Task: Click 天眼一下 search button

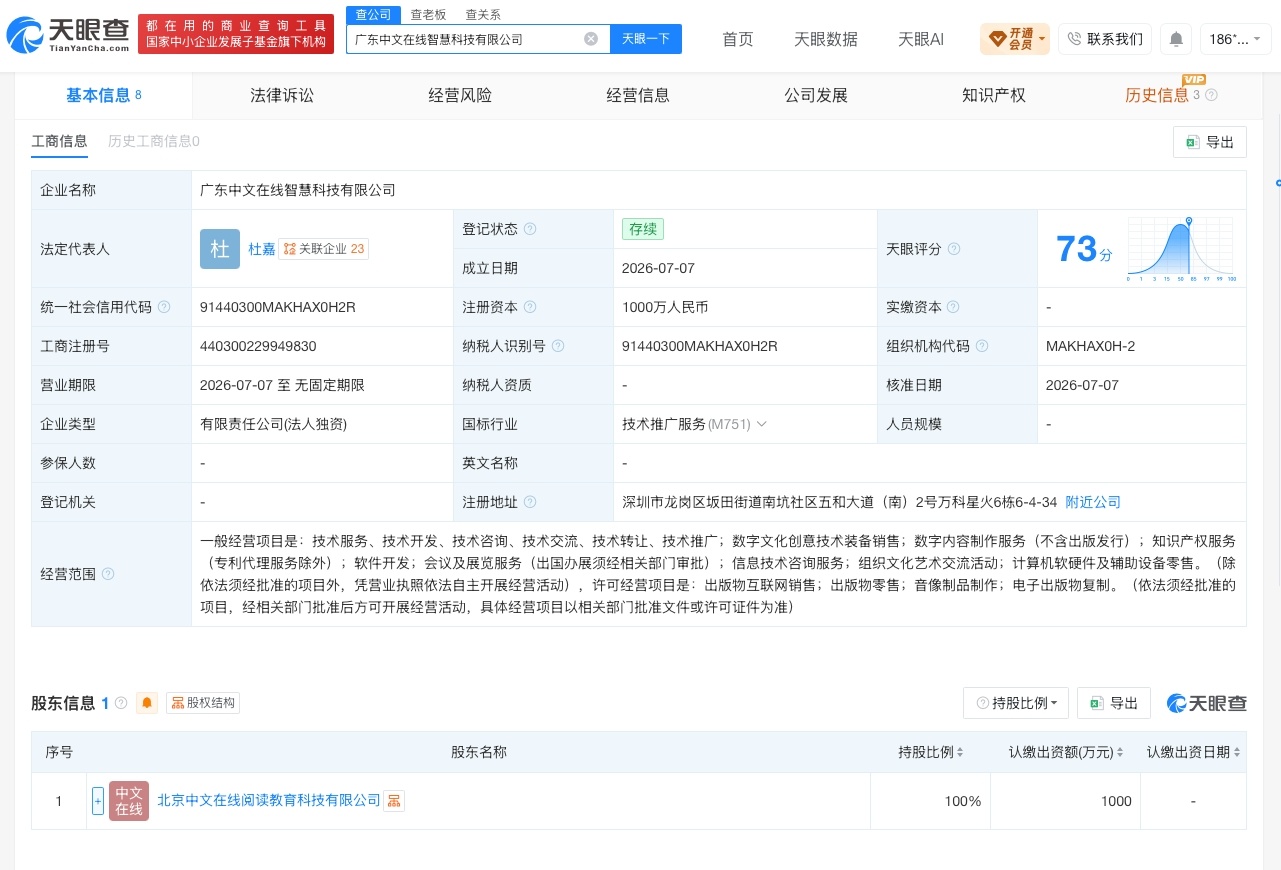Action: pos(646,39)
